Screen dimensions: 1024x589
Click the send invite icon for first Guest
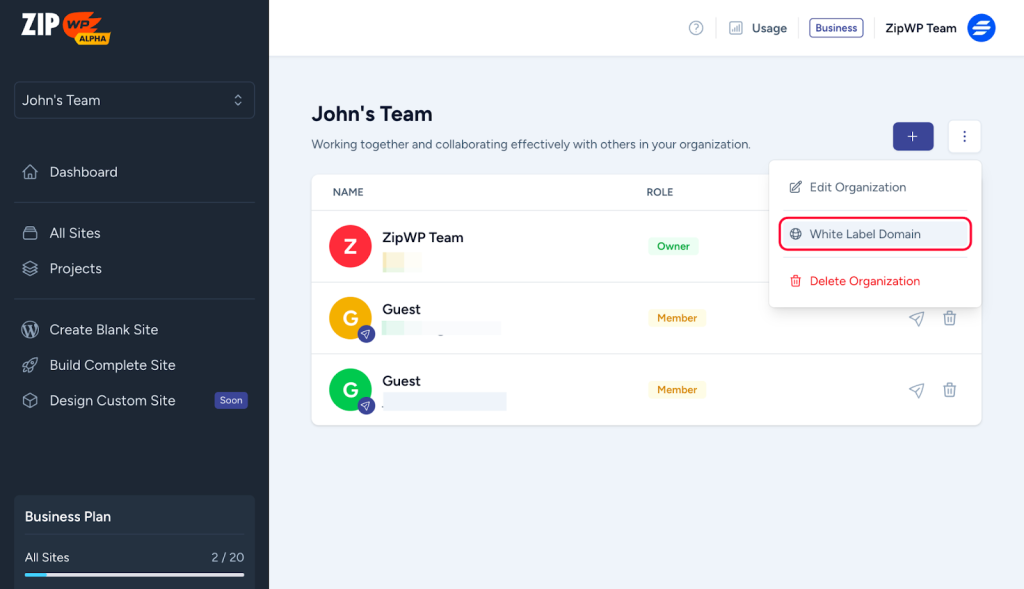pos(916,318)
